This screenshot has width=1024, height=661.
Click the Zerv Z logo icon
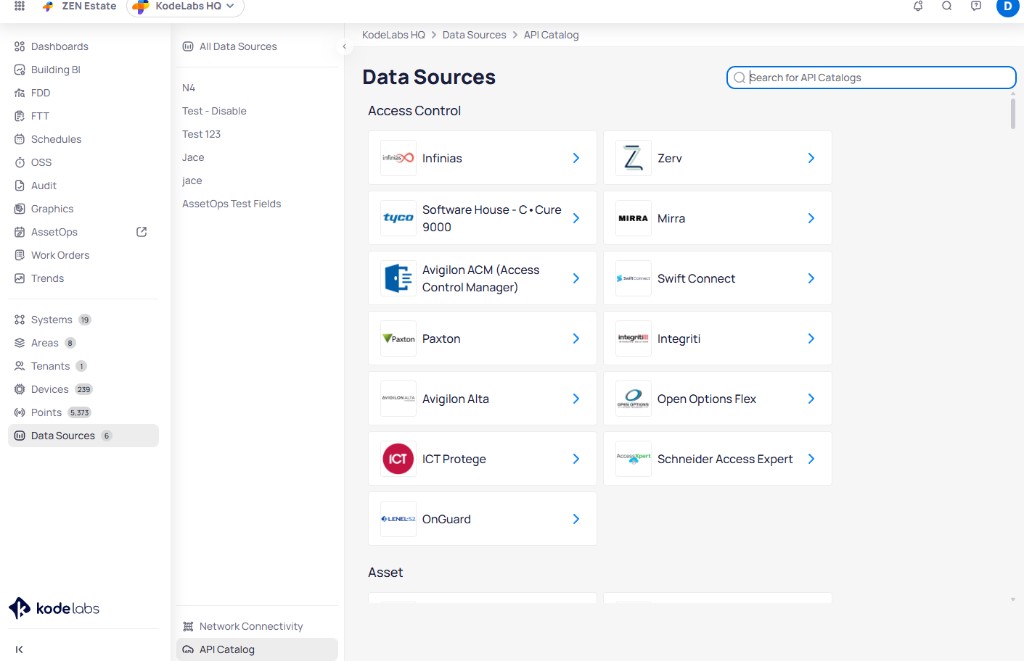[x=633, y=158]
